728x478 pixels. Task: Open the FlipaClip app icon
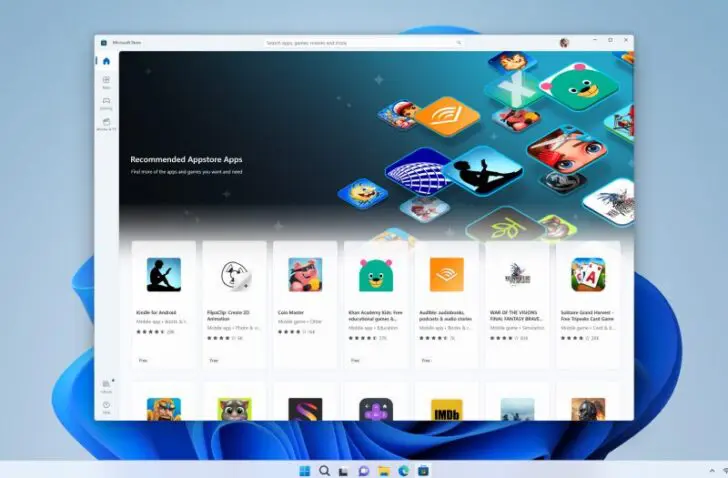234,275
